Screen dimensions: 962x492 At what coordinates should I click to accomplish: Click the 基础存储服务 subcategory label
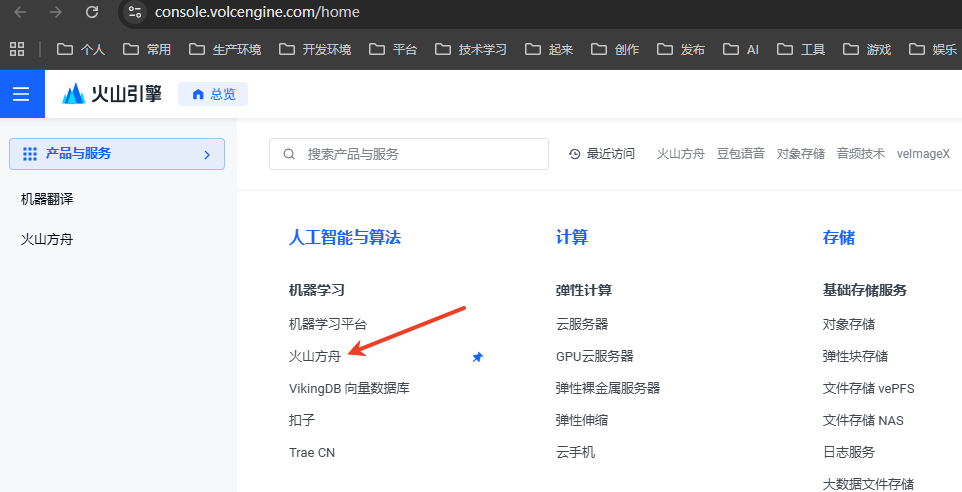[864, 290]
